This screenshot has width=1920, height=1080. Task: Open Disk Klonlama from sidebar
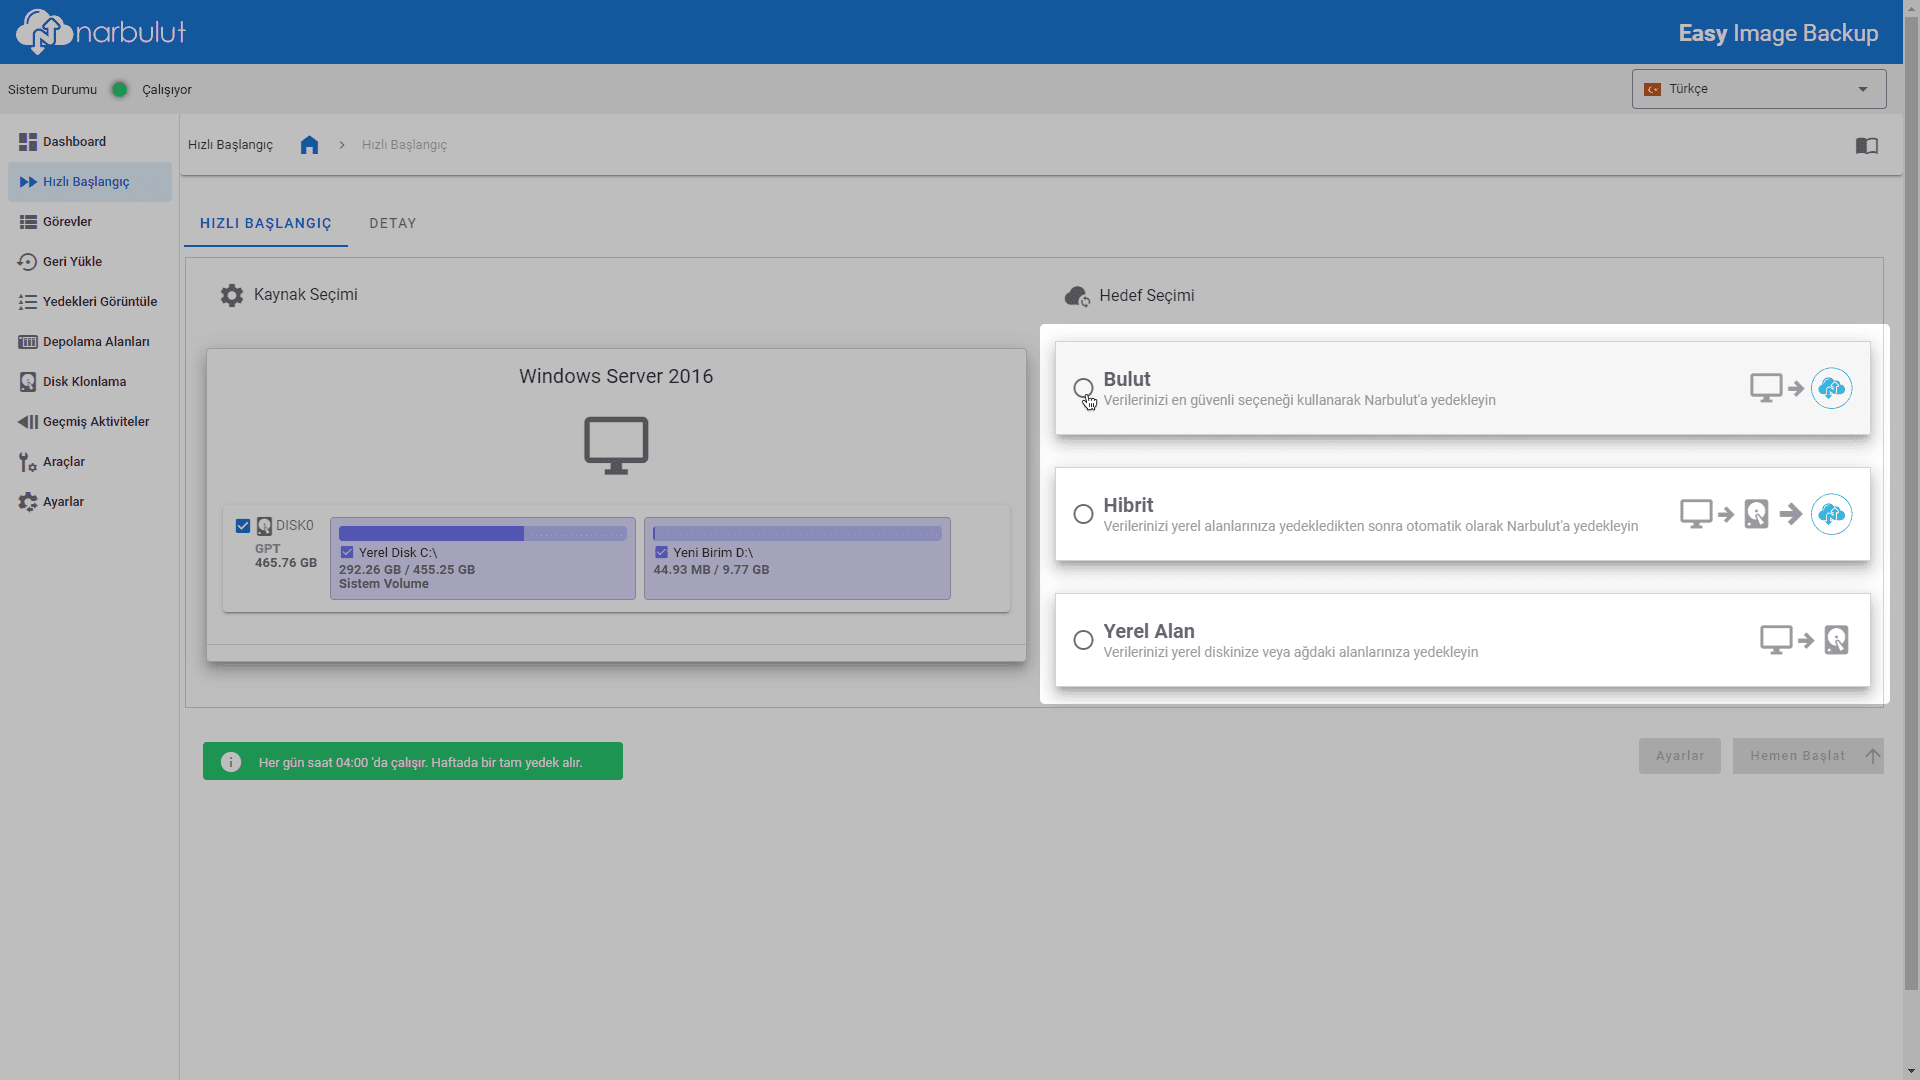coord(84,382)
